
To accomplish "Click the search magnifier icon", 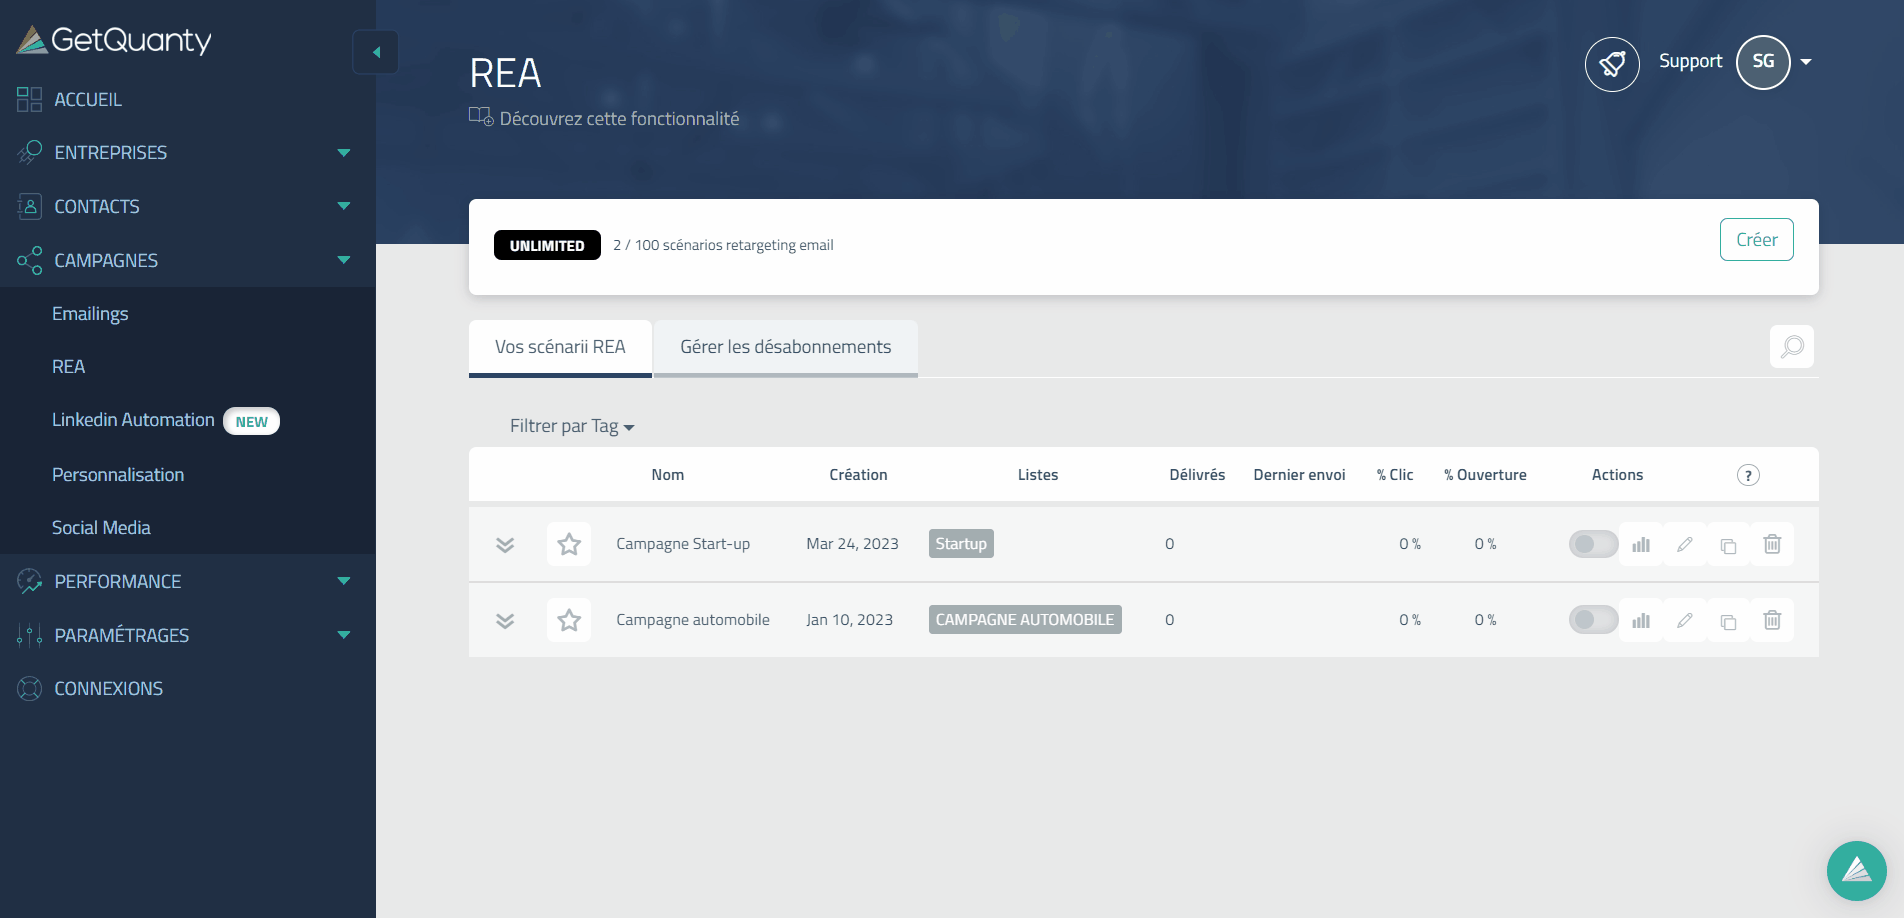I will [1792, 347].
